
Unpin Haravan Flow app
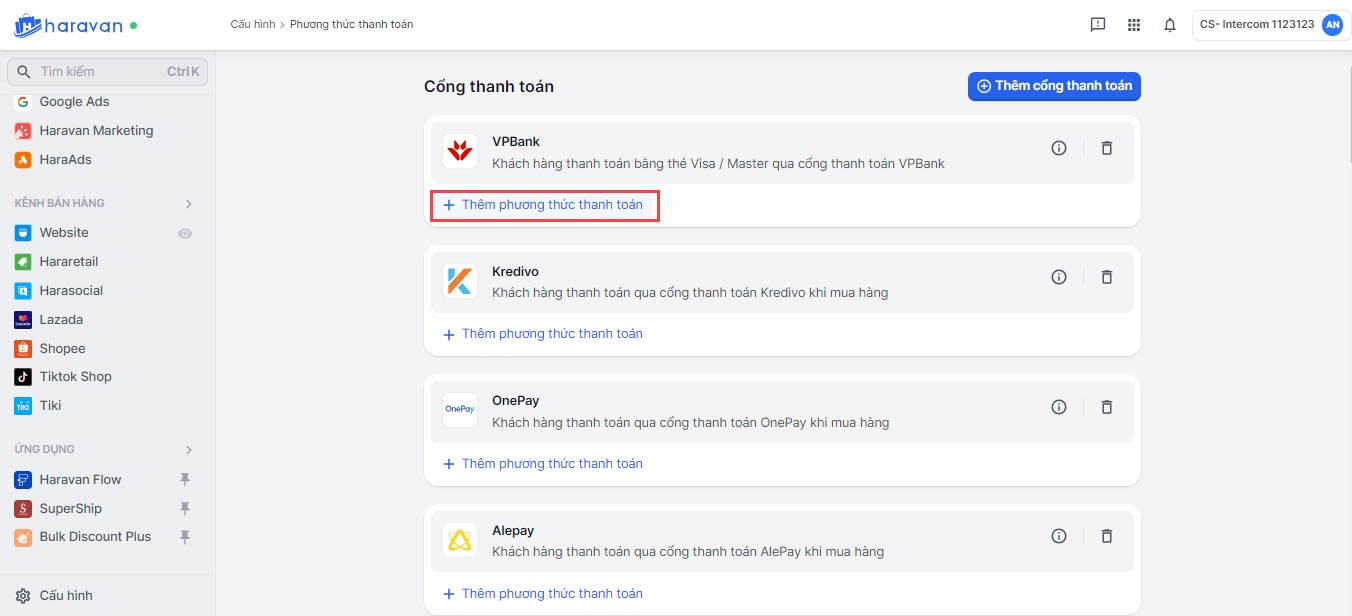tap(185, 480)
